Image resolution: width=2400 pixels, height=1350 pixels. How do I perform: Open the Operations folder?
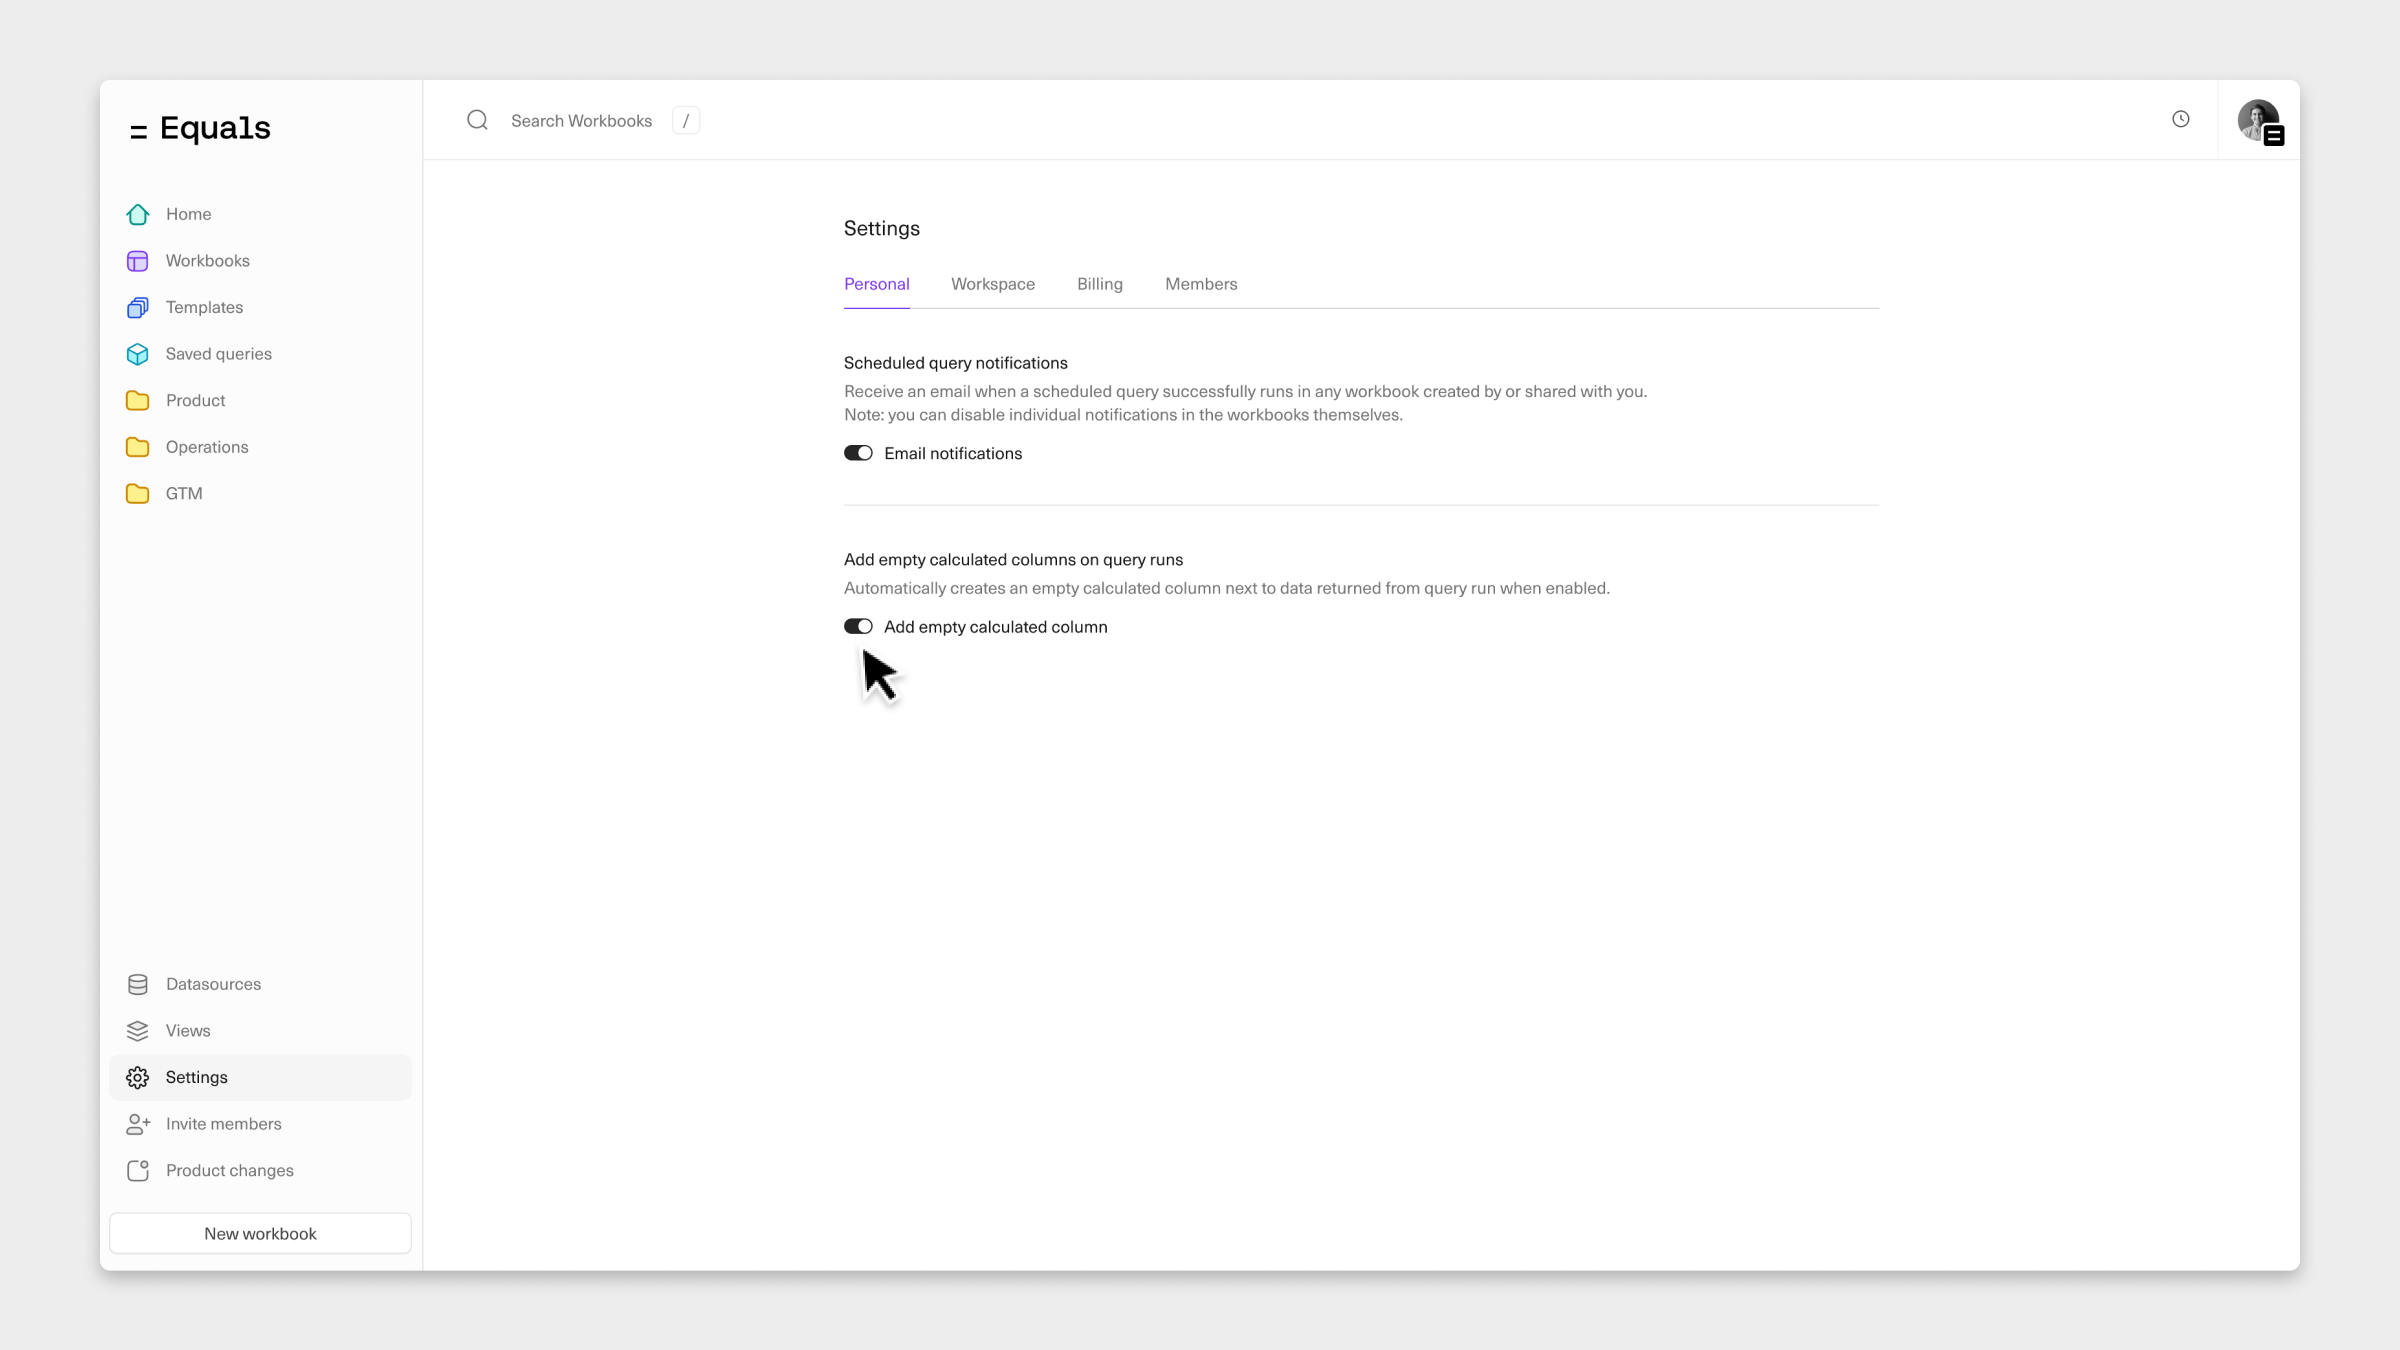pos(206,447)
